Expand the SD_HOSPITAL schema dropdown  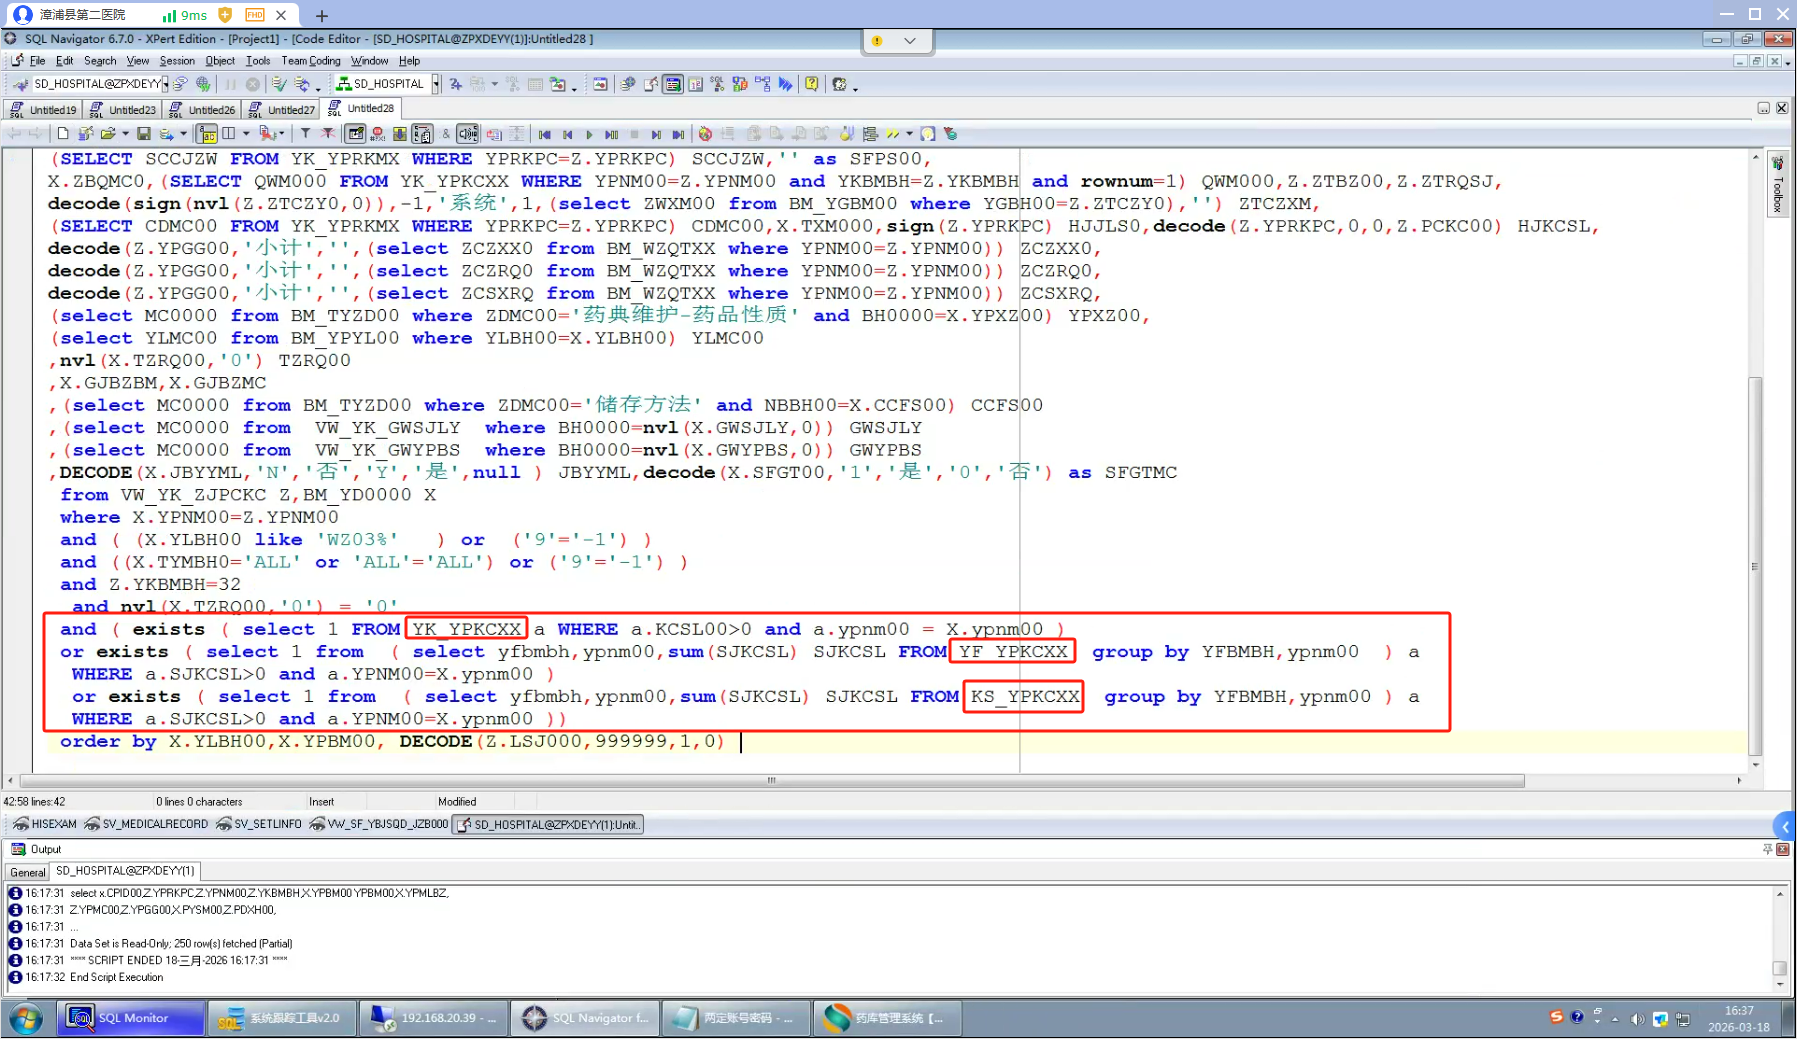[436, 84]
